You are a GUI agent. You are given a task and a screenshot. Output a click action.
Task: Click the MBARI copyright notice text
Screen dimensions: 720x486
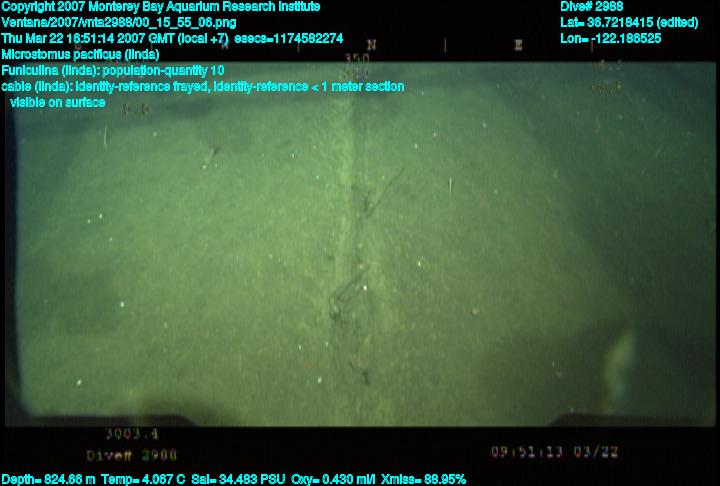pos(161,6)
